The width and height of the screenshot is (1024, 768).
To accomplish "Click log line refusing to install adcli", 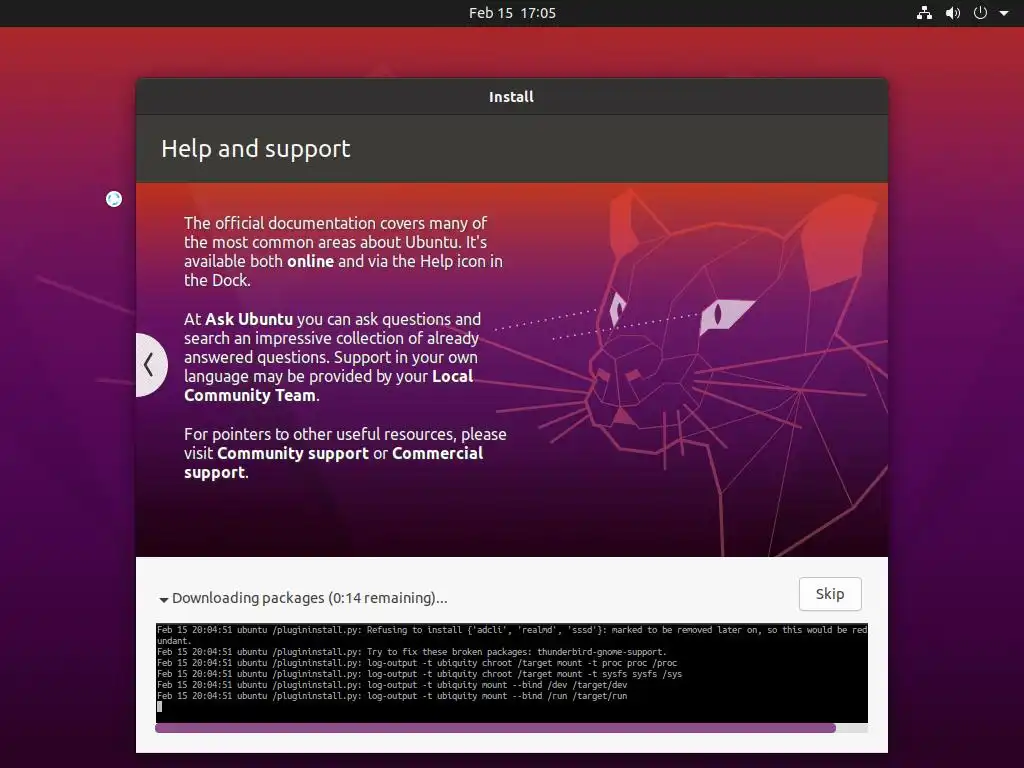I will [x=511, y=635].
